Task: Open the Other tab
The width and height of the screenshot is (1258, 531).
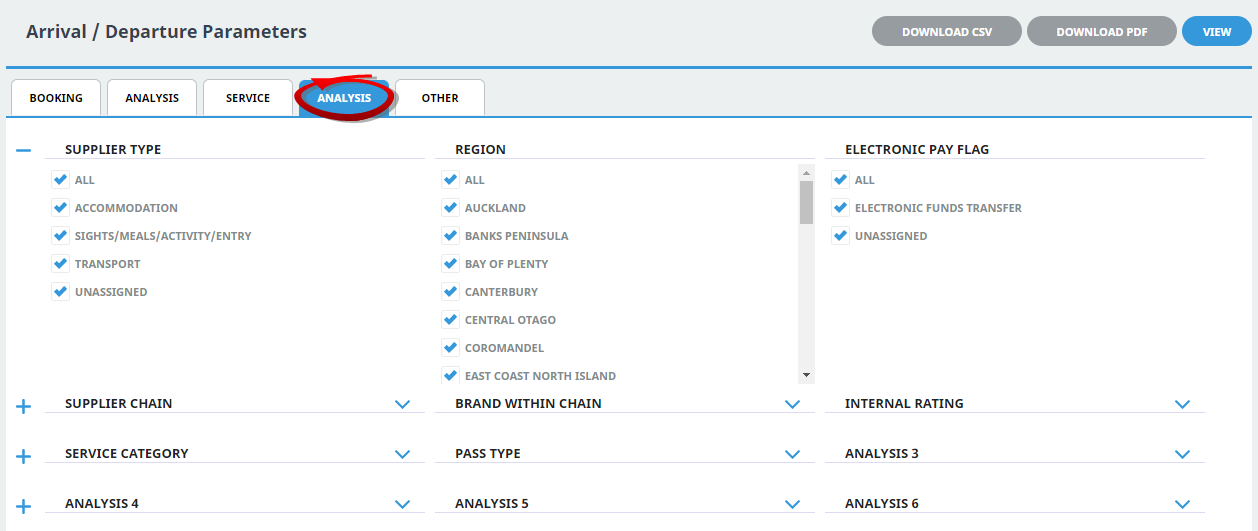Action: pos(440,98)
